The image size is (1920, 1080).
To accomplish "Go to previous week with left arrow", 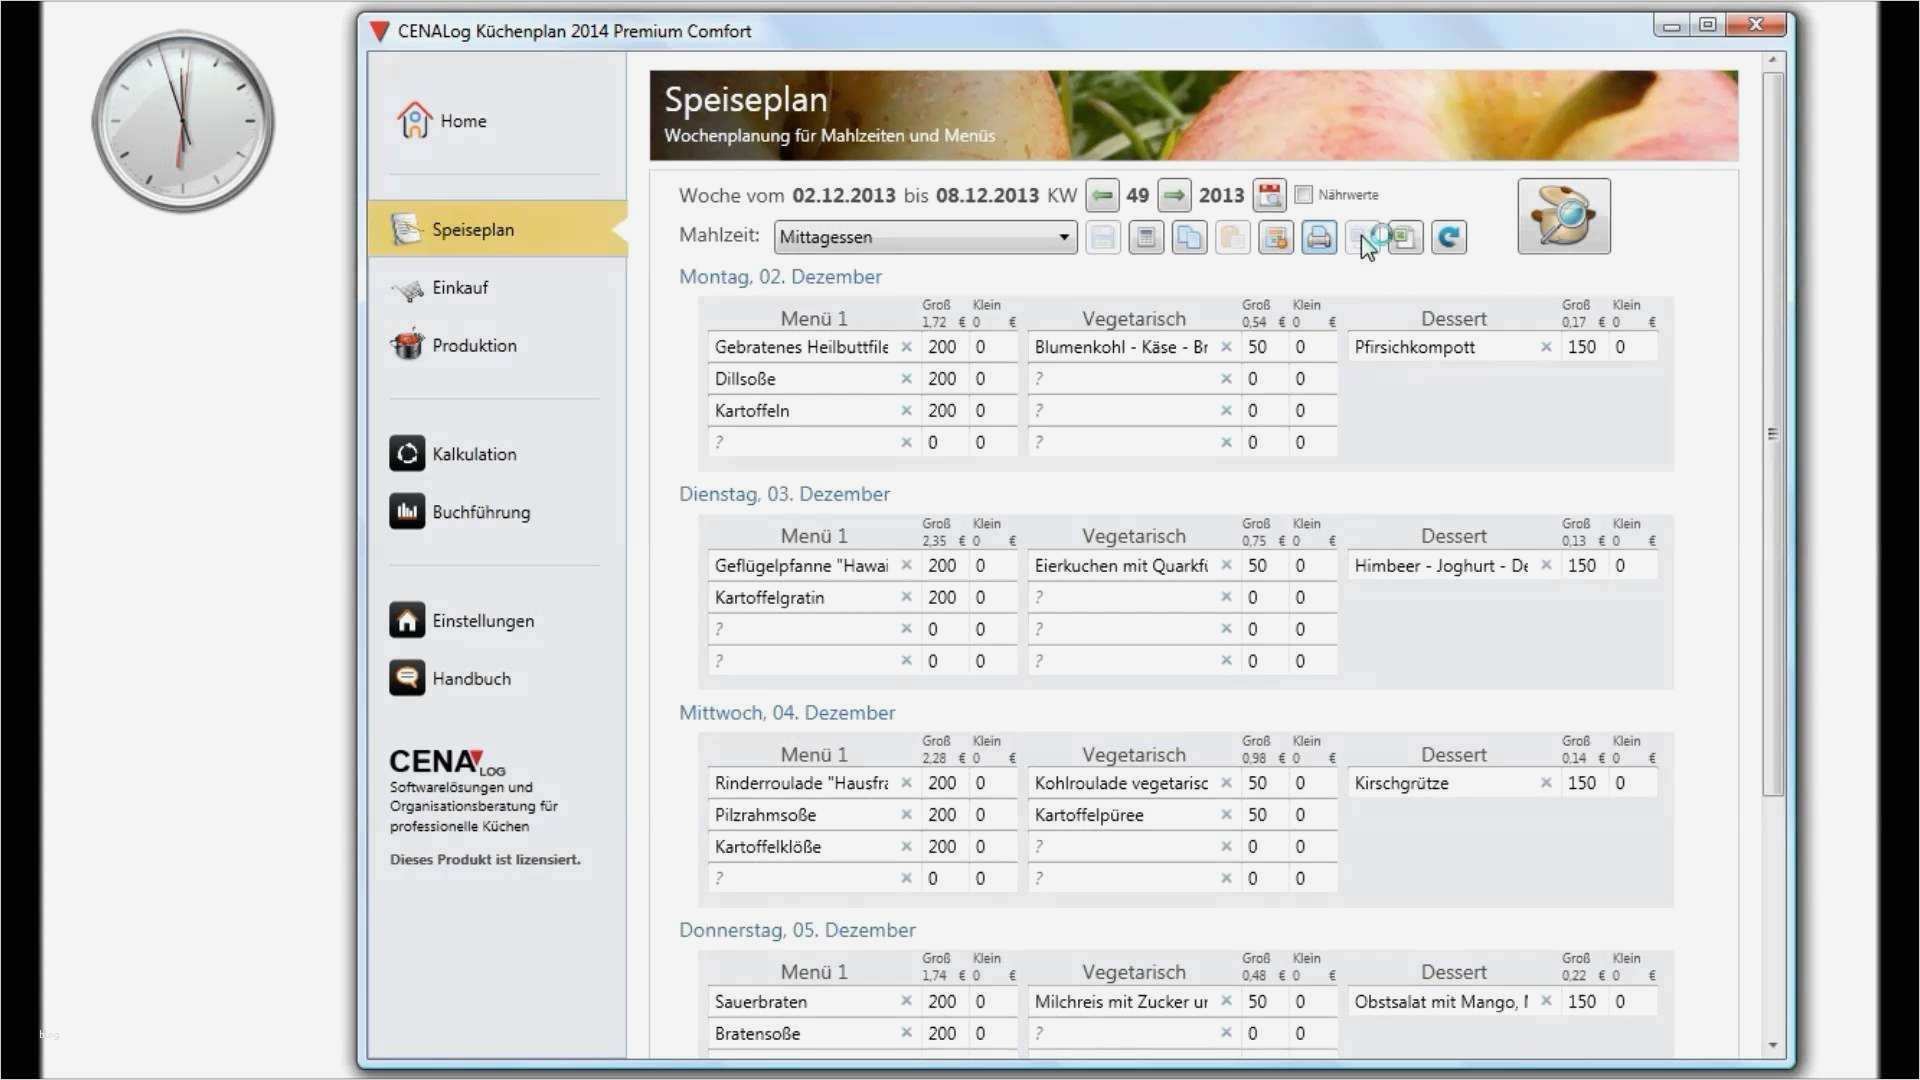I will click(1102, 195).
